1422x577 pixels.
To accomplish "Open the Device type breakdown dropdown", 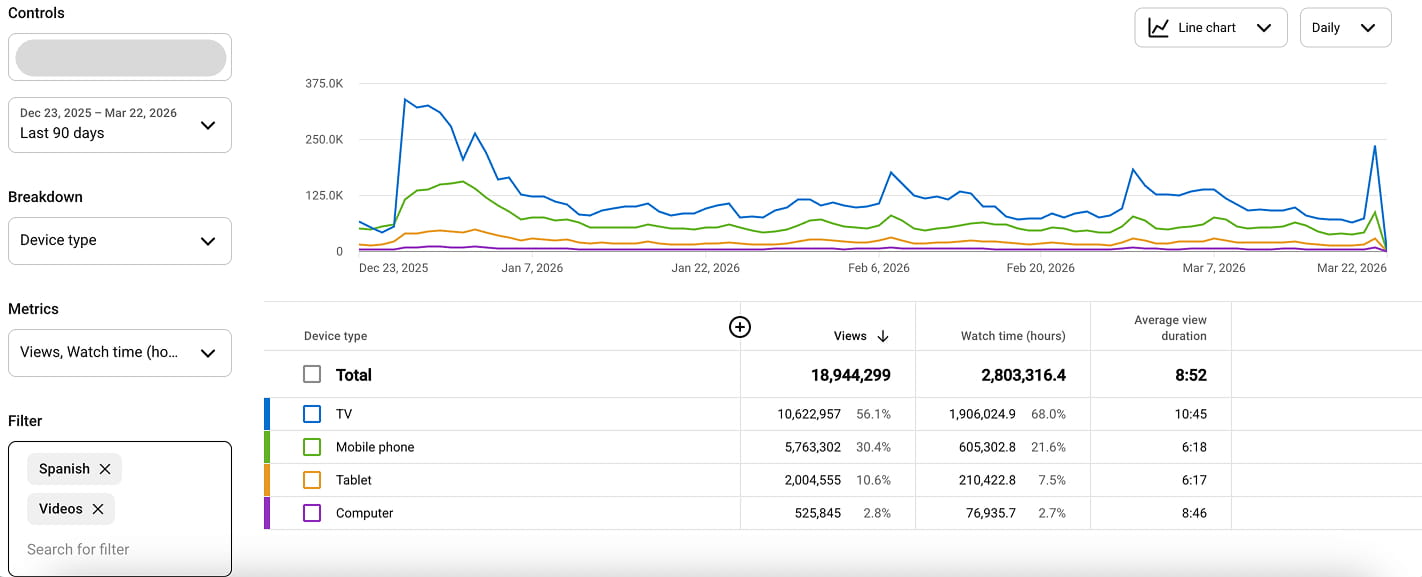I will coord(119,240).
